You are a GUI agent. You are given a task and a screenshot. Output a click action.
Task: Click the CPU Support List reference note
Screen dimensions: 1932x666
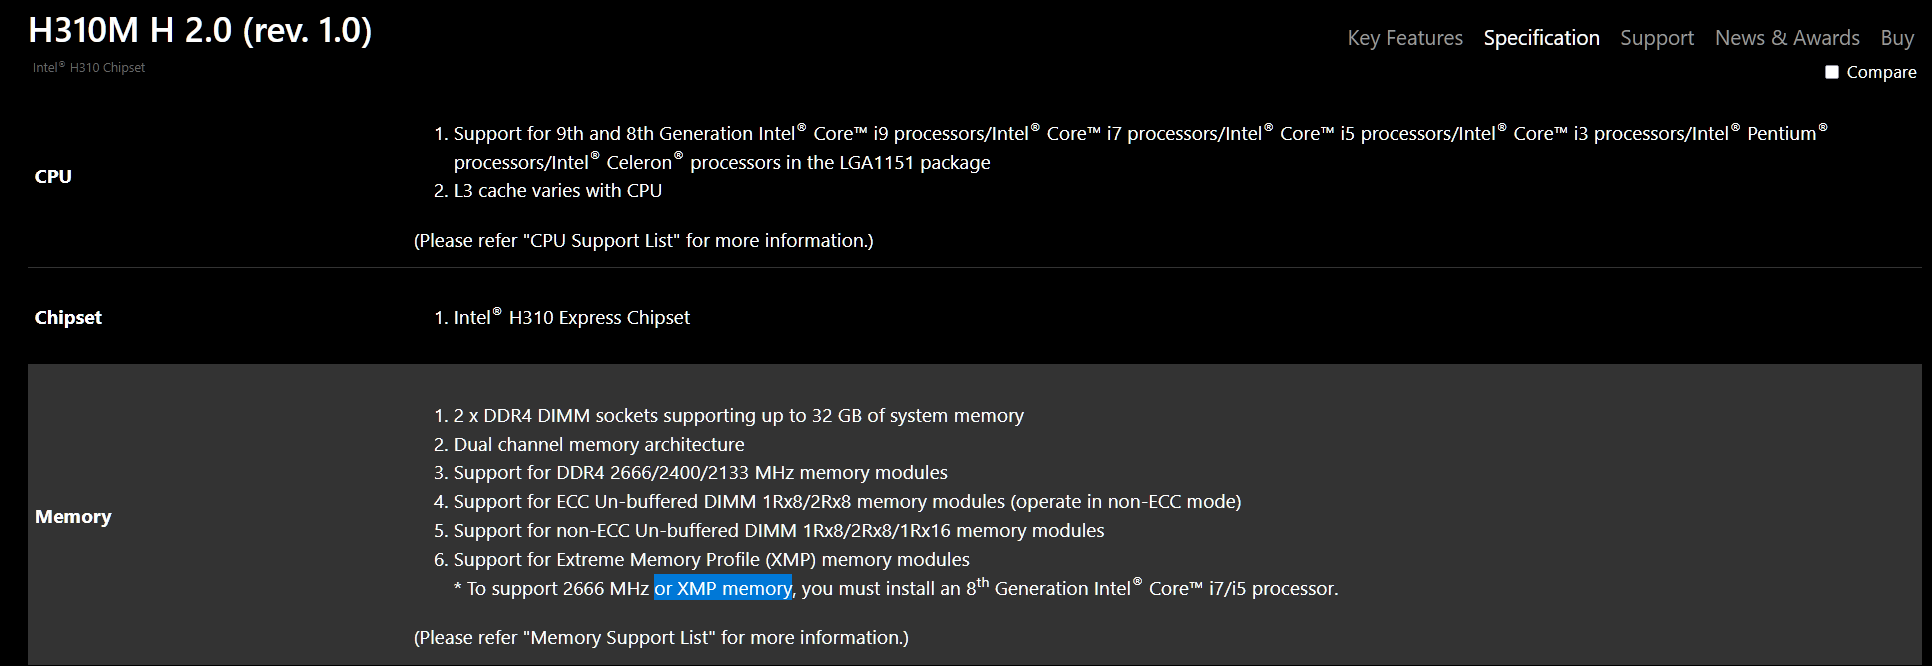pos(644,240)
